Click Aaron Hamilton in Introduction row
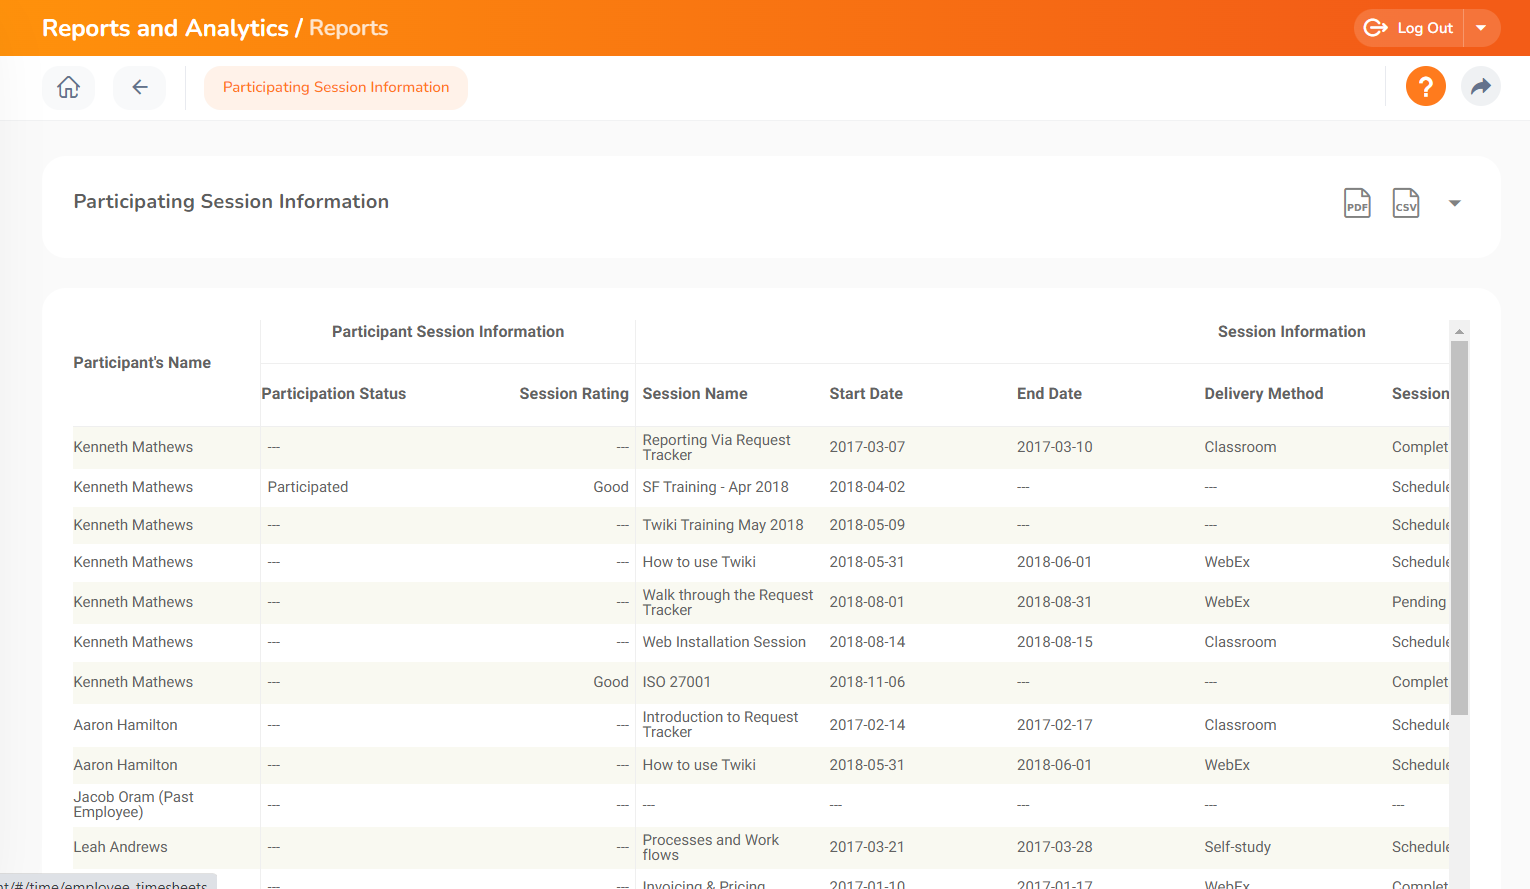1530x889 pixels. click(x=125, y=725)
